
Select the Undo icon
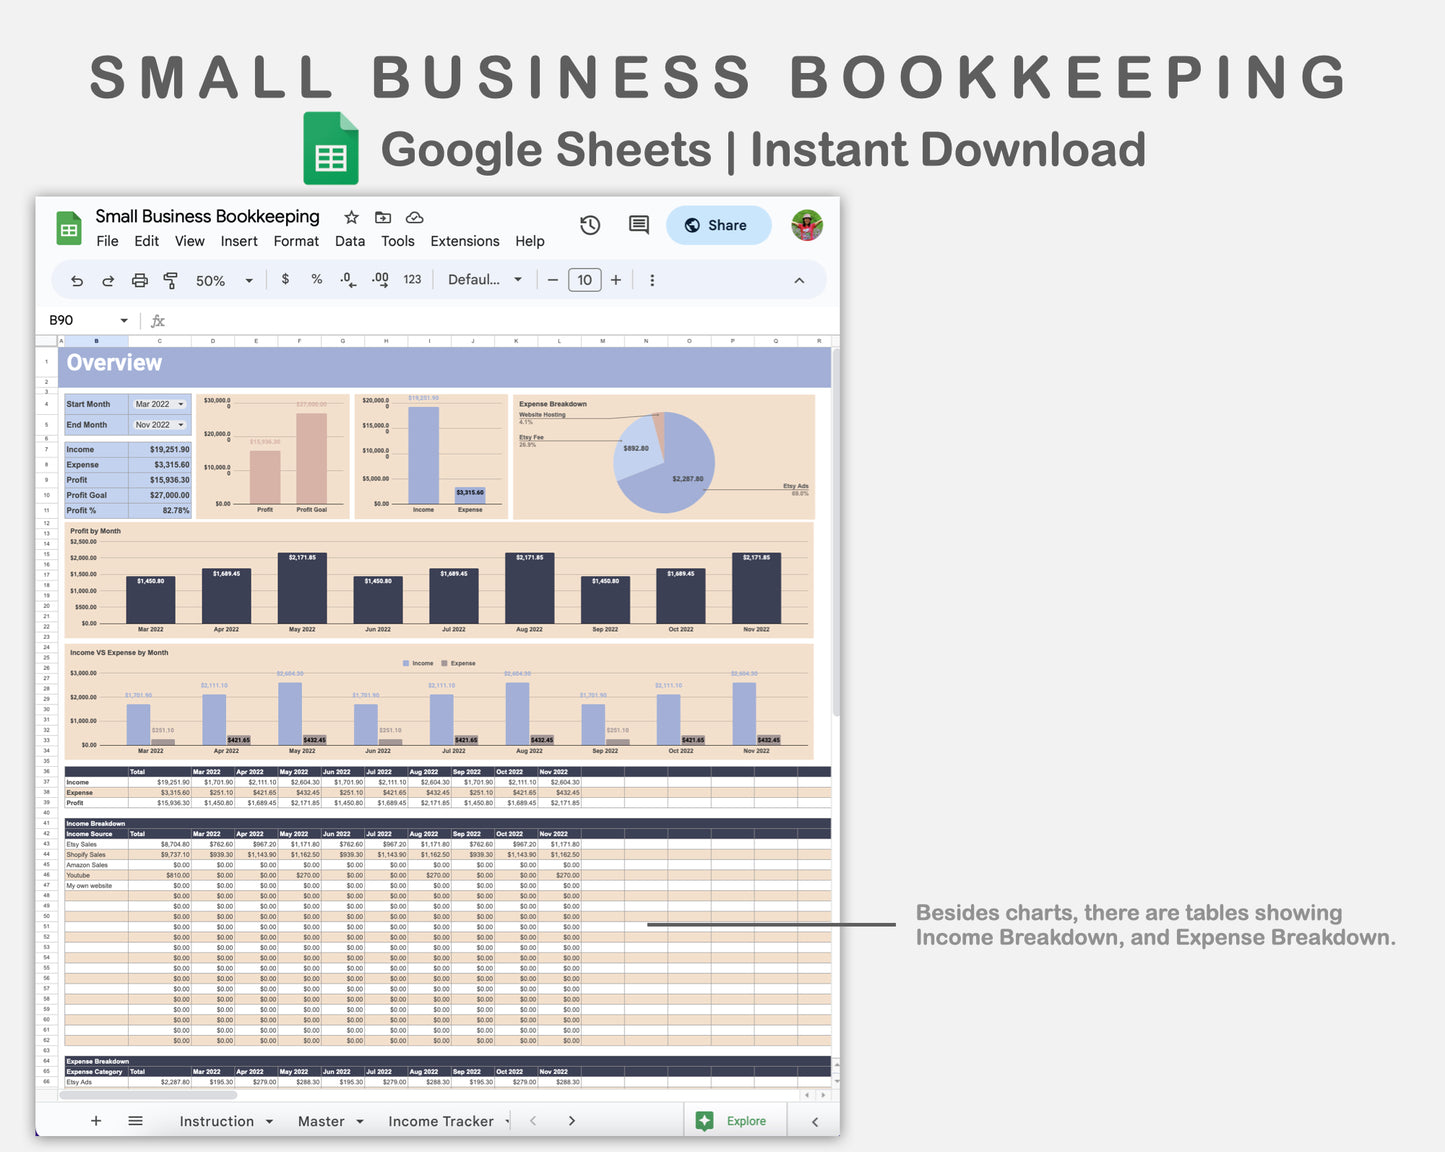tap(76, 280)
